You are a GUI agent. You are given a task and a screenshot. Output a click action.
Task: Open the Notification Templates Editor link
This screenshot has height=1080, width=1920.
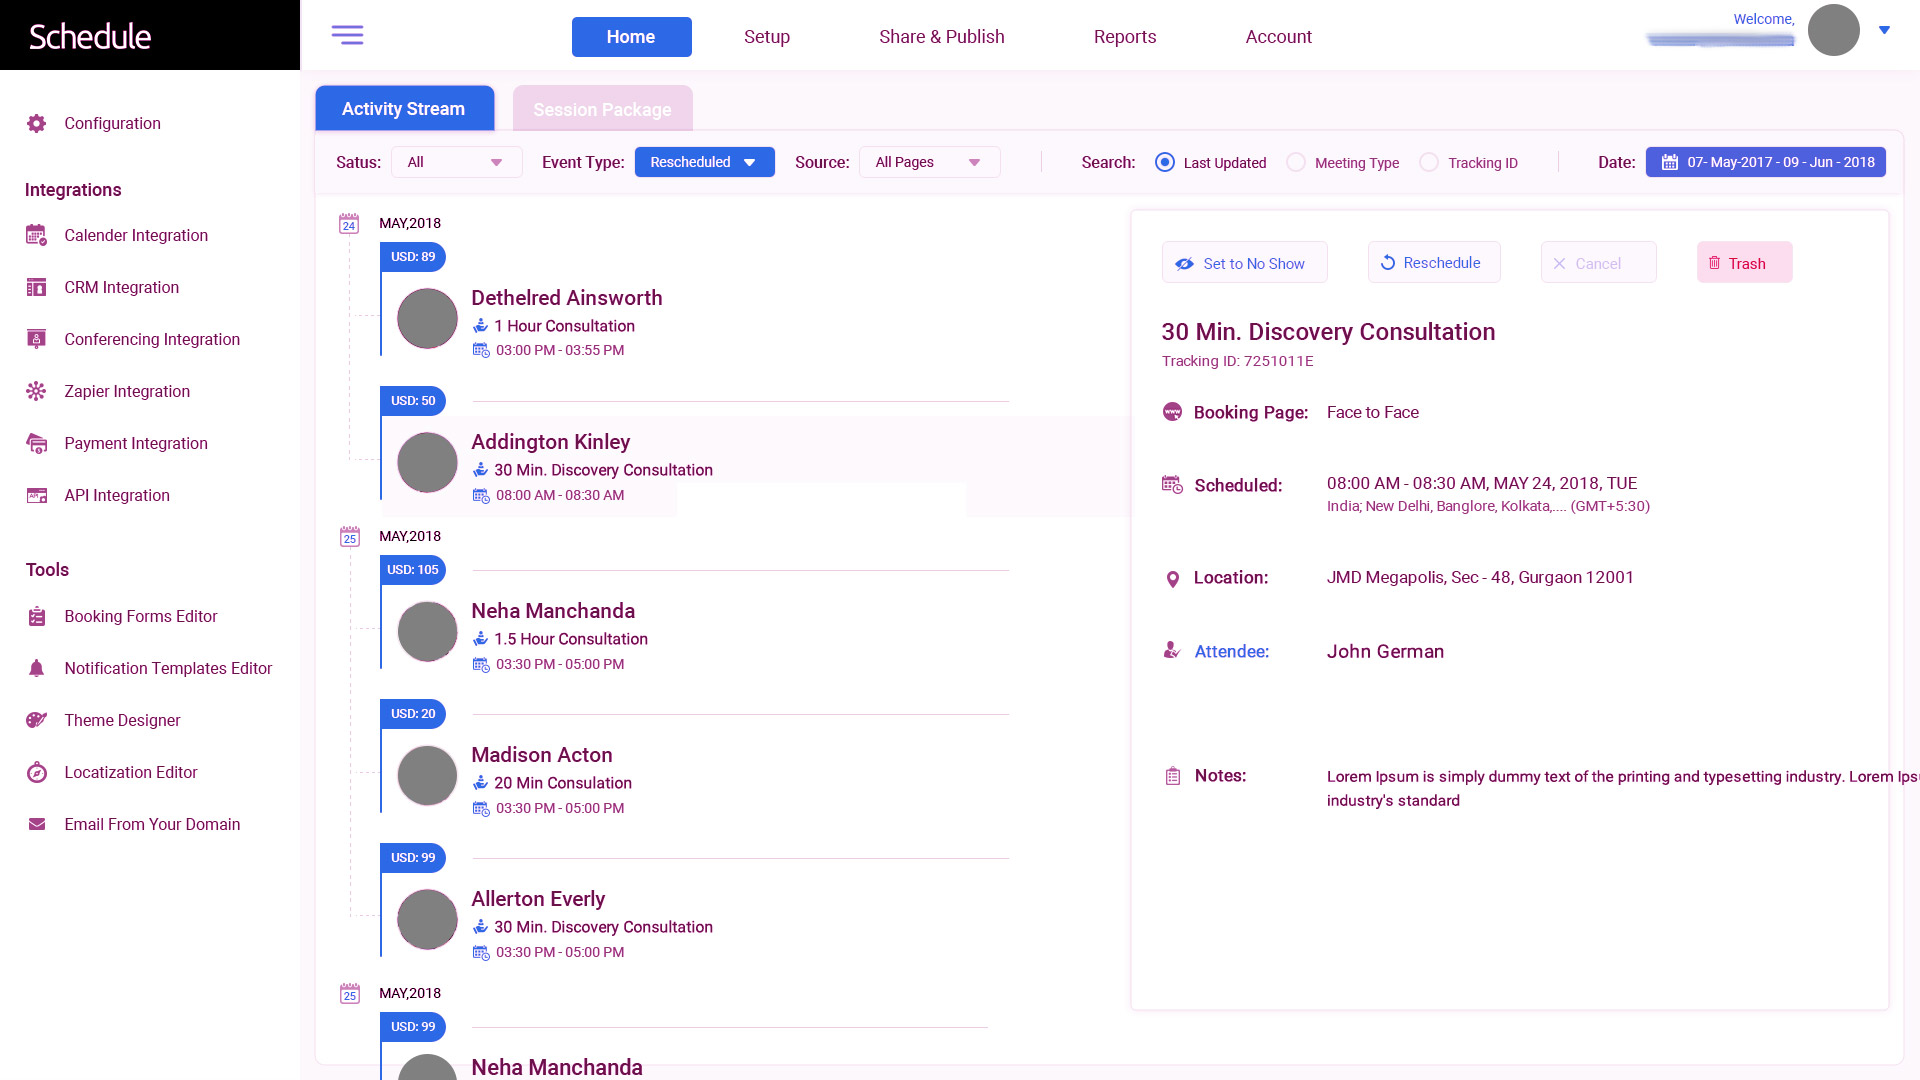click(x=168, y=668)
